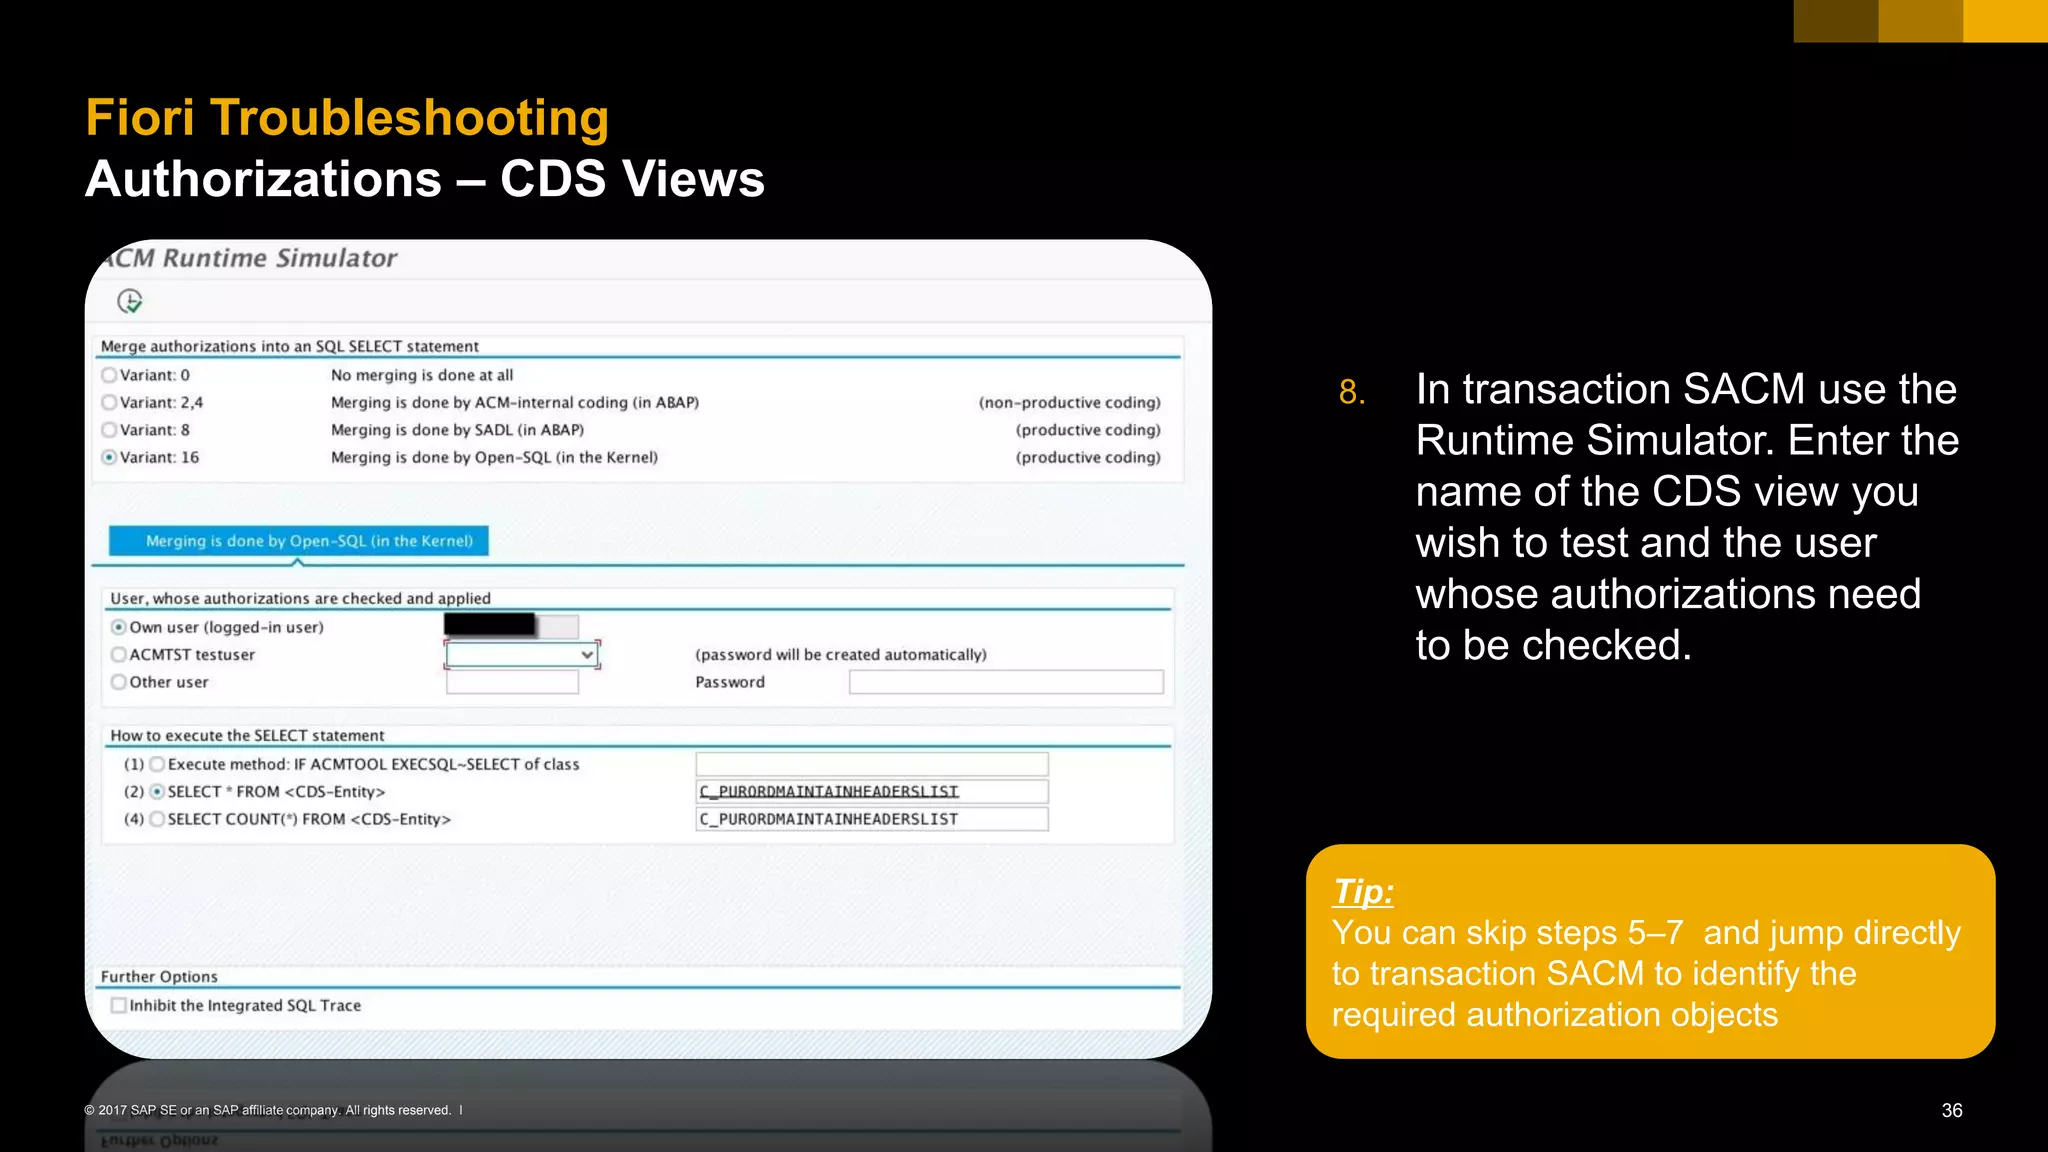Click text 'No merging is done at all'
Viewport: 2048px width, 1152px height.
[x=422, y=375]
